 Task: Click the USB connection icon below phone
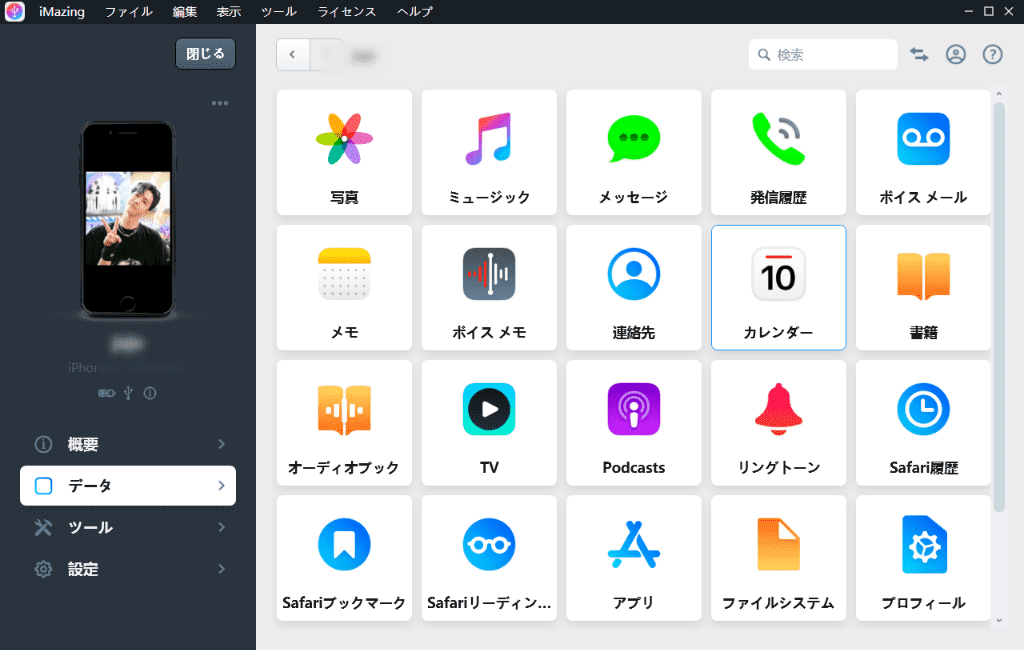point(128,393)
